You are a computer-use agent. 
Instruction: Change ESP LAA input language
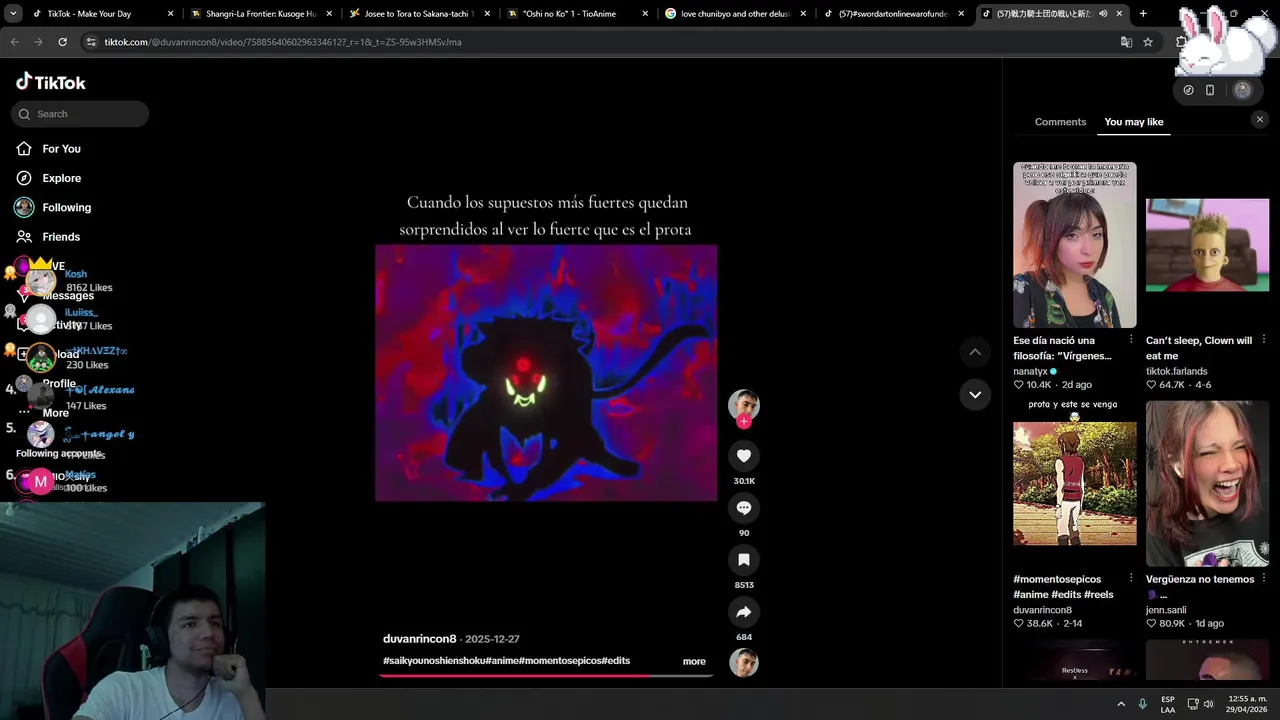[1168, 704]
